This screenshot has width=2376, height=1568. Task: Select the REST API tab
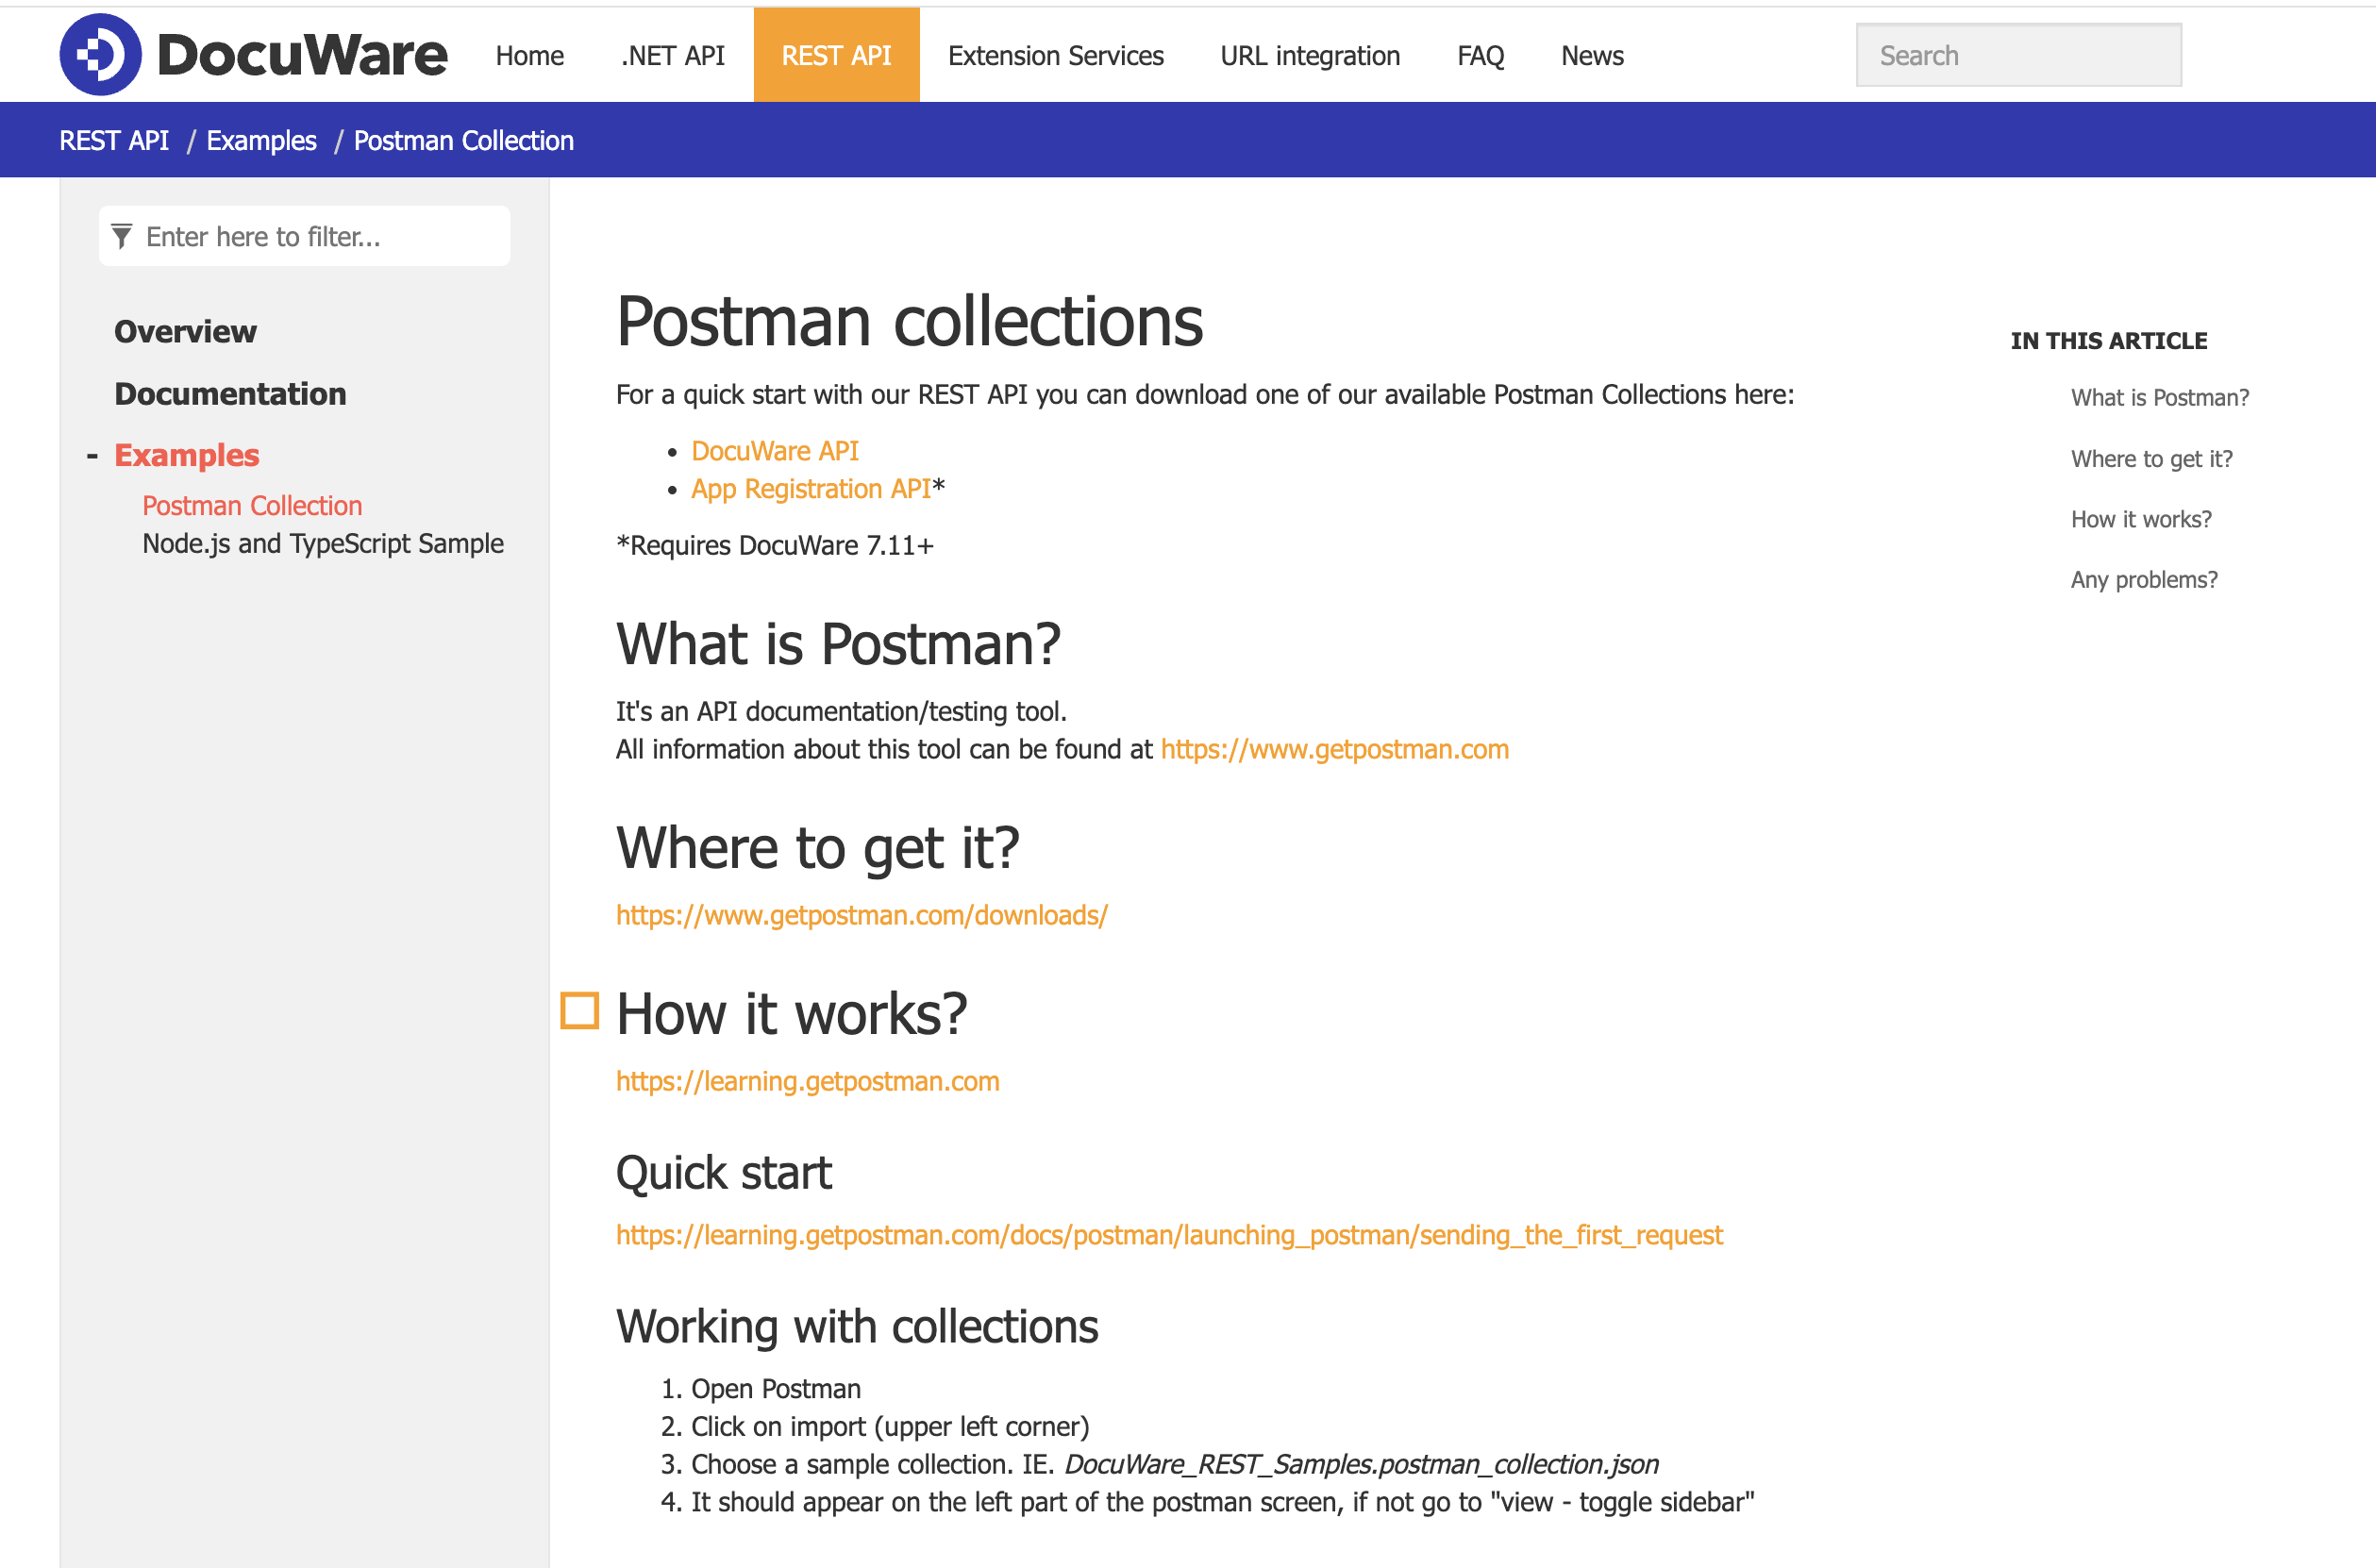coord(836,56)
